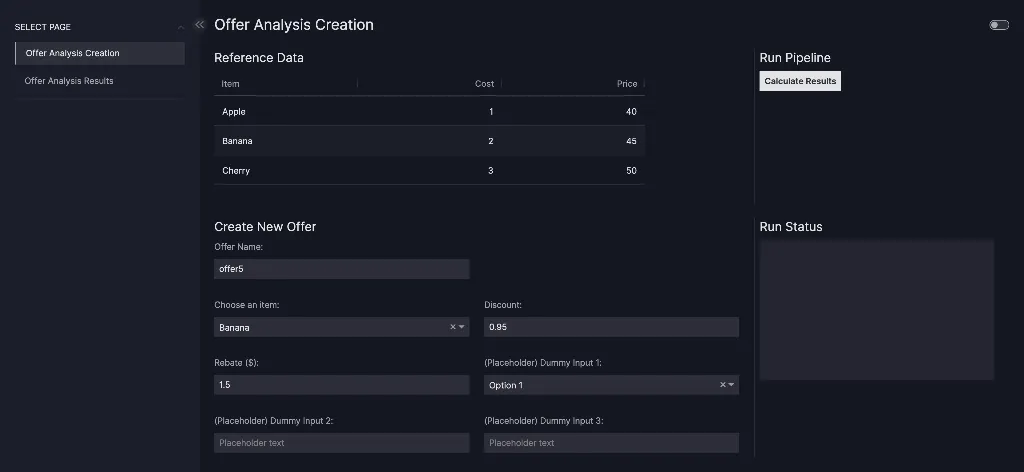Click the Dummy Input 3 placeholder field
The height and width of the screenshot is (472, 1024).
[x=611, y=443]
